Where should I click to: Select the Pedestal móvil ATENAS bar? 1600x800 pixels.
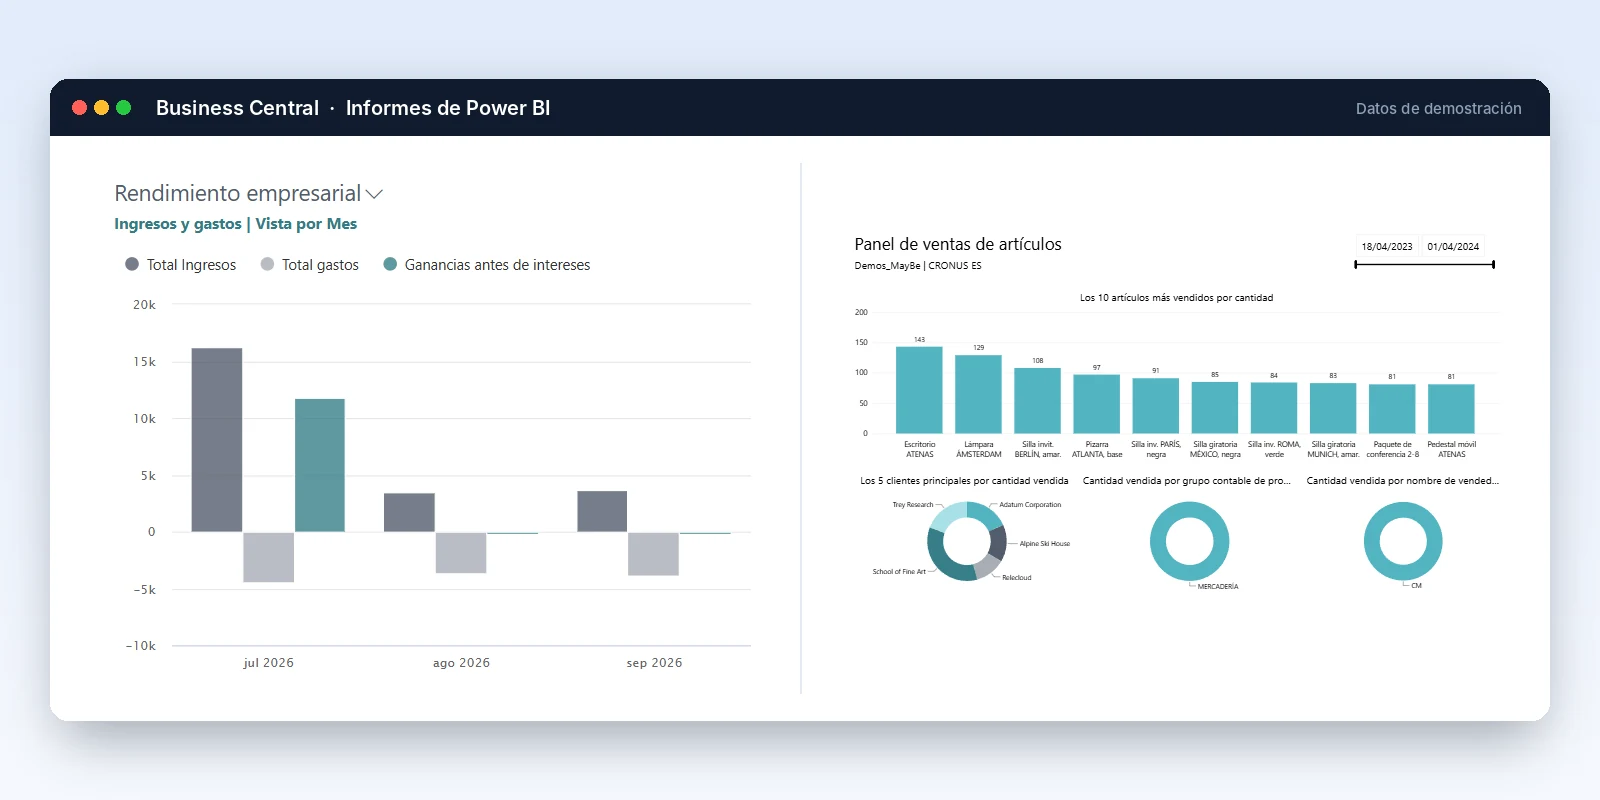1451,409
